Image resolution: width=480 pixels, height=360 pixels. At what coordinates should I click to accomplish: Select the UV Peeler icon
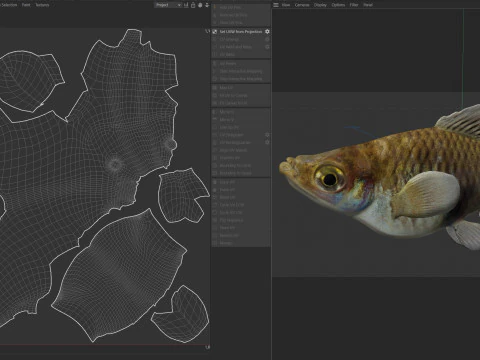pyautogui.click(x=215, y=63)
